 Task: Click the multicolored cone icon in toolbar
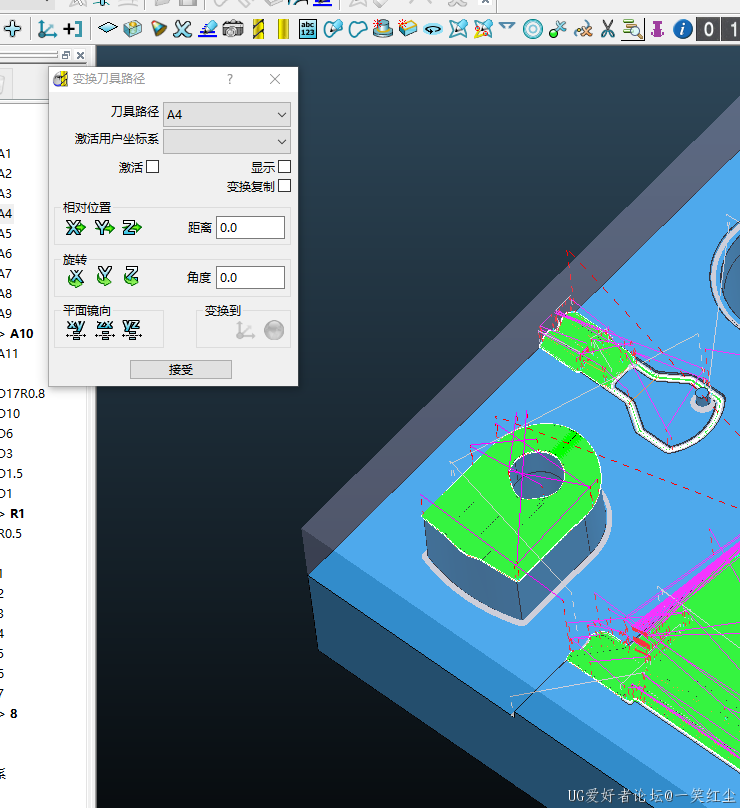pos(158,29)
